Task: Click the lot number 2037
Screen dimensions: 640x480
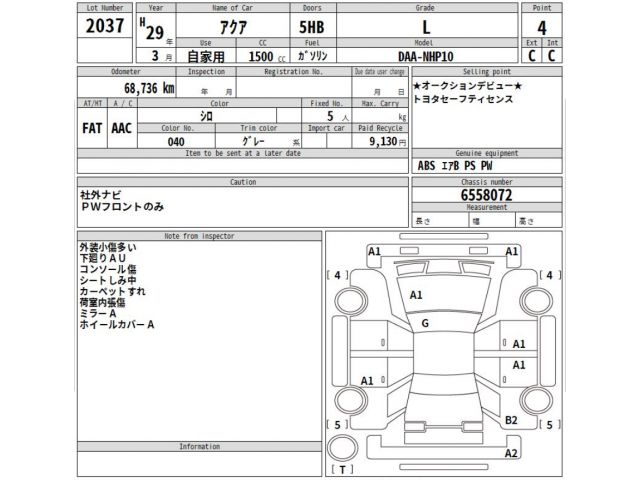Action: click(106, 28)
